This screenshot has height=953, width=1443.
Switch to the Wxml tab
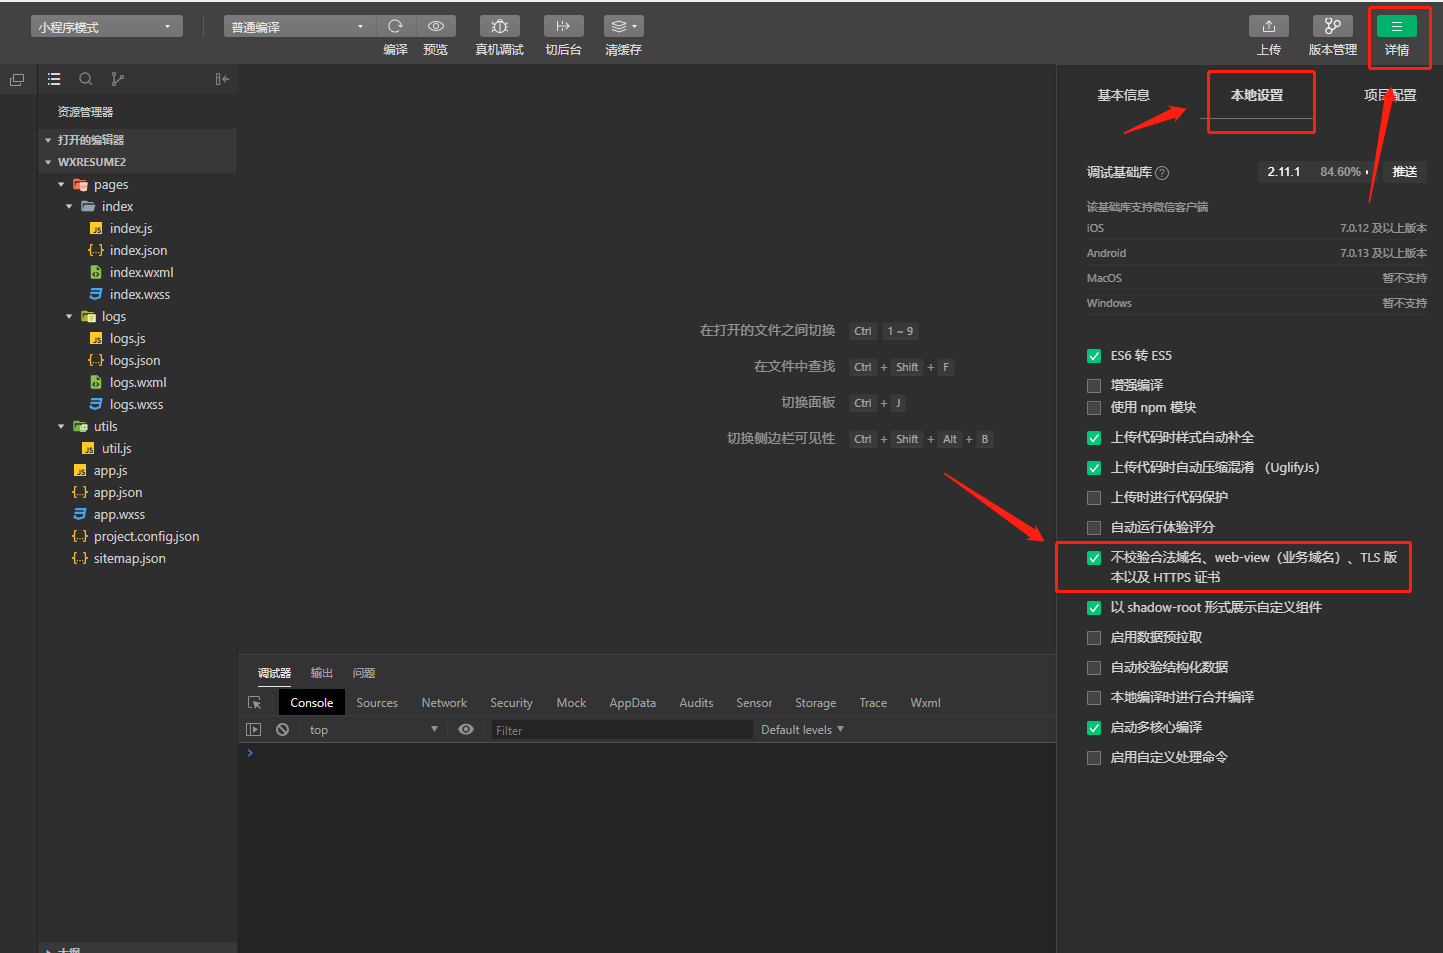925,703
